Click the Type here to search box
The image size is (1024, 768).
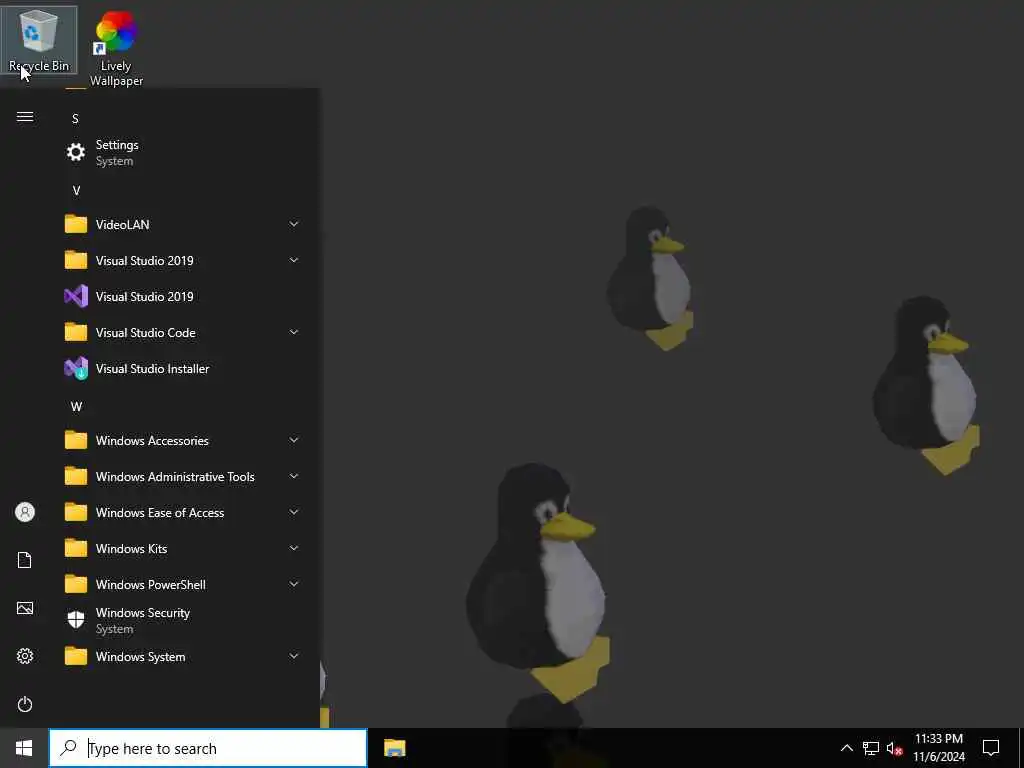click(x=208, y=748)
